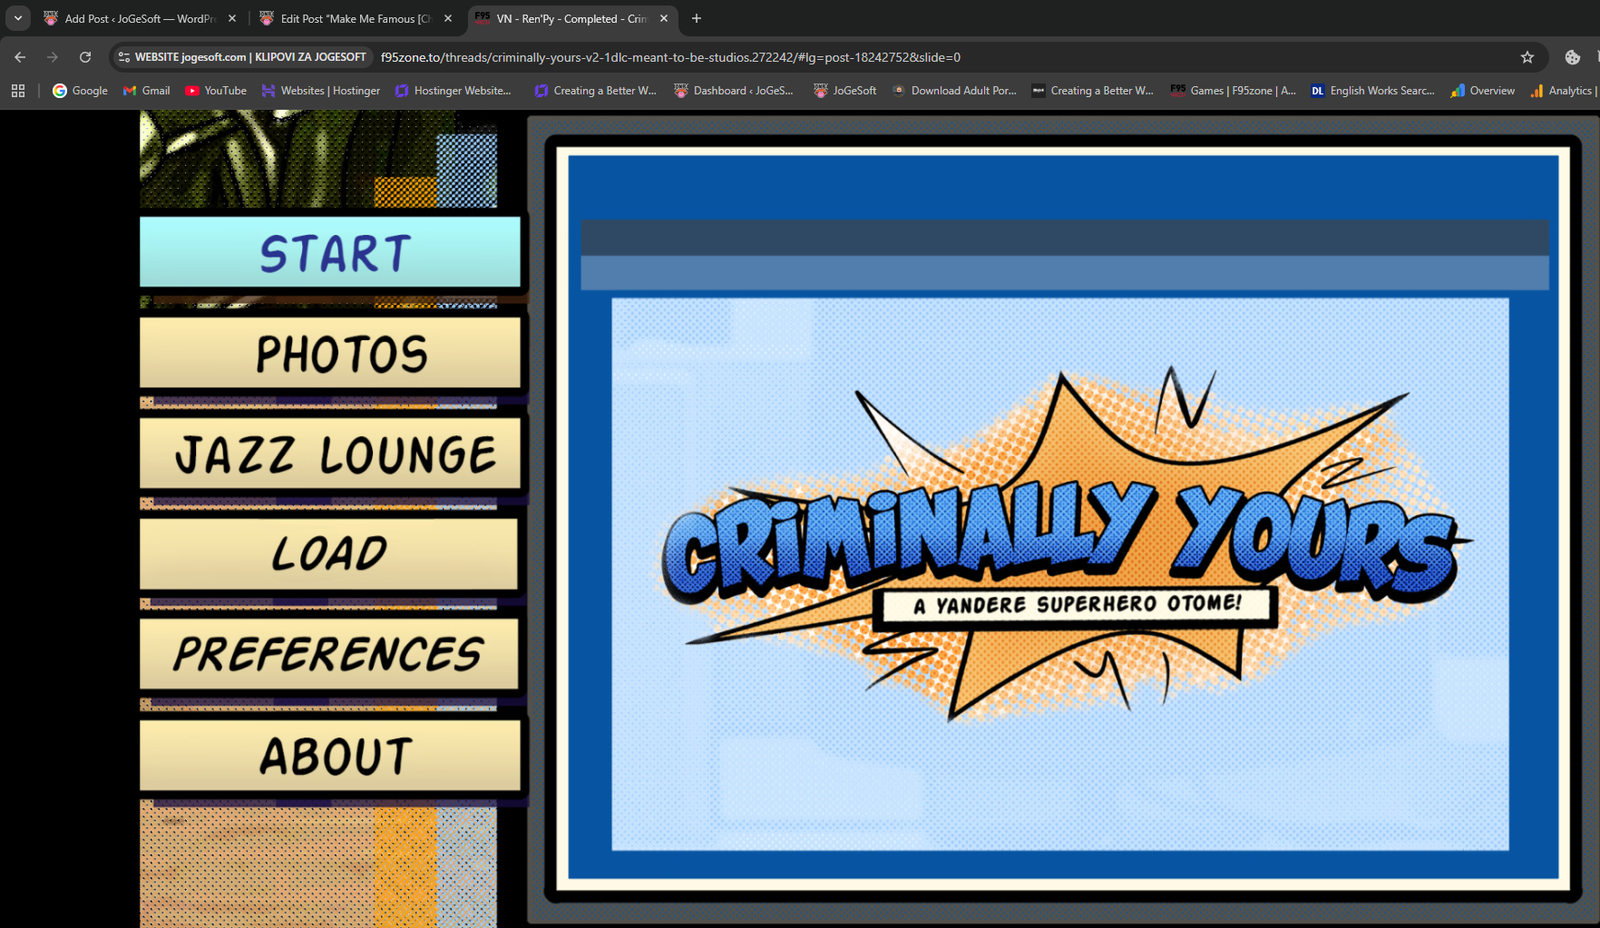Click the Criminally Yours title logo
Screen dimensions: 1600x928
[x=1060, y=545]
